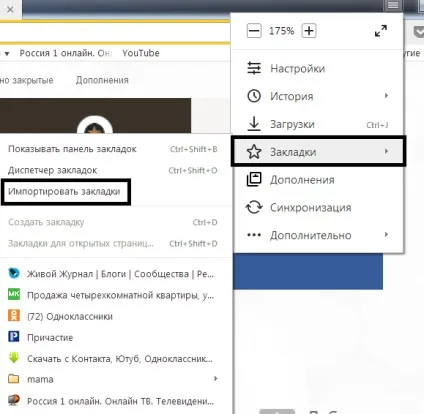Expand the История submenu arrow

(386, 96)
